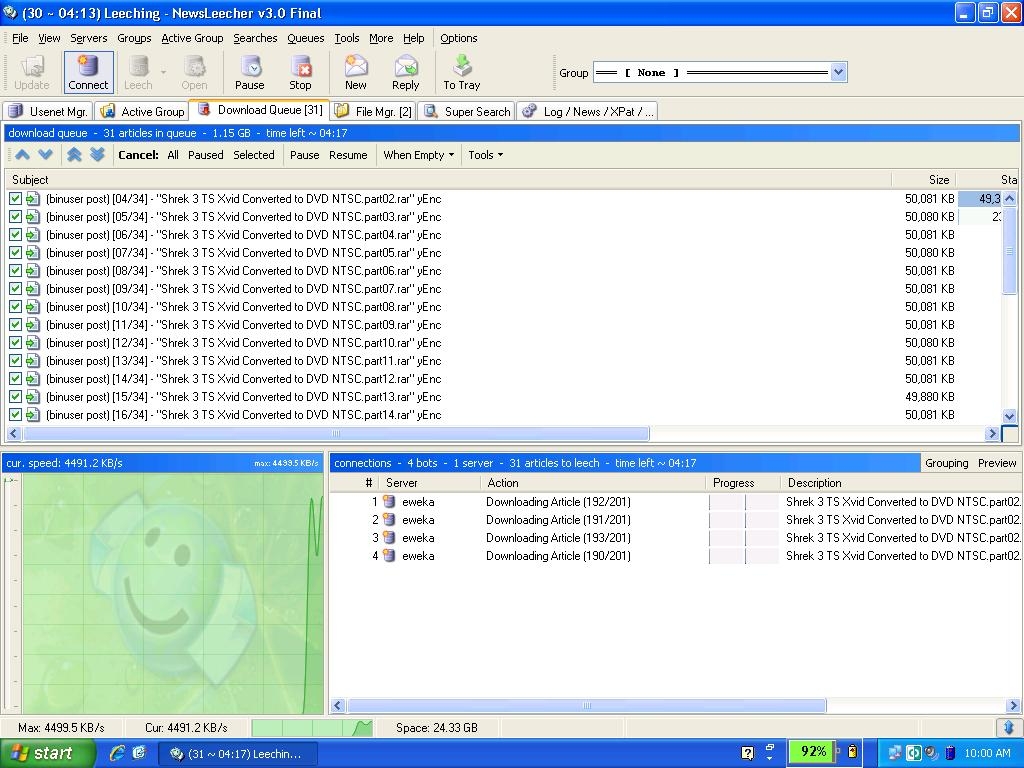
Task: Uncheck the part06.rar queue item
Action: (x=16, y=271)
